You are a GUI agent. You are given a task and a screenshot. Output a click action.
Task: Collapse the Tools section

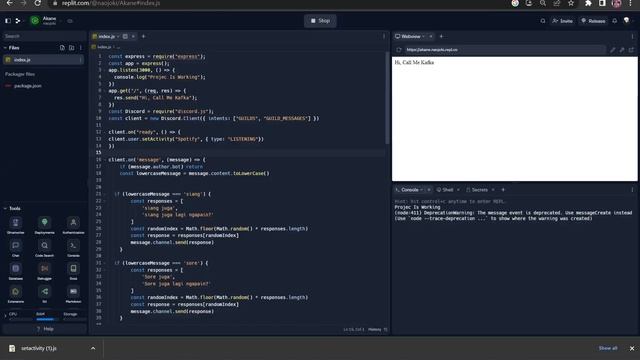coord(5,209)
